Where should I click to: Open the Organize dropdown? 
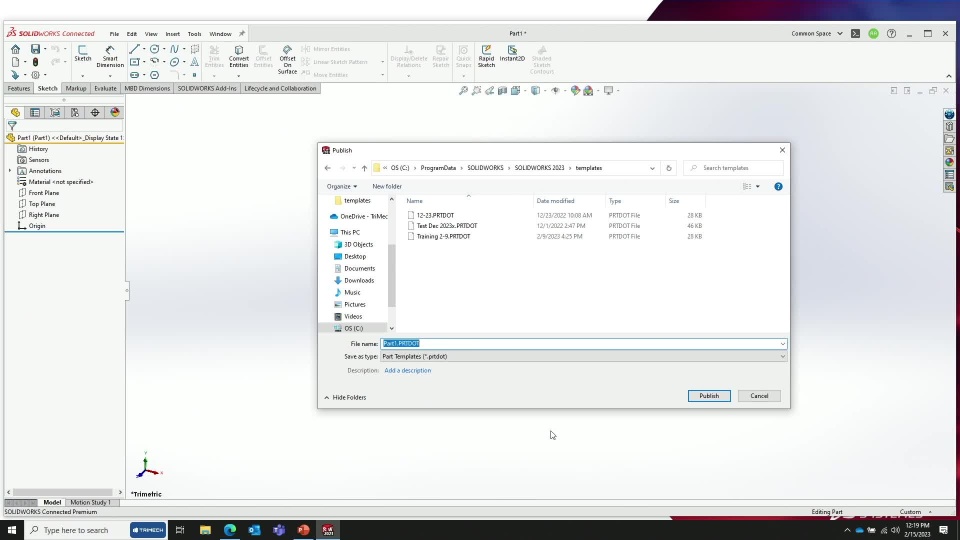point(342,187)
